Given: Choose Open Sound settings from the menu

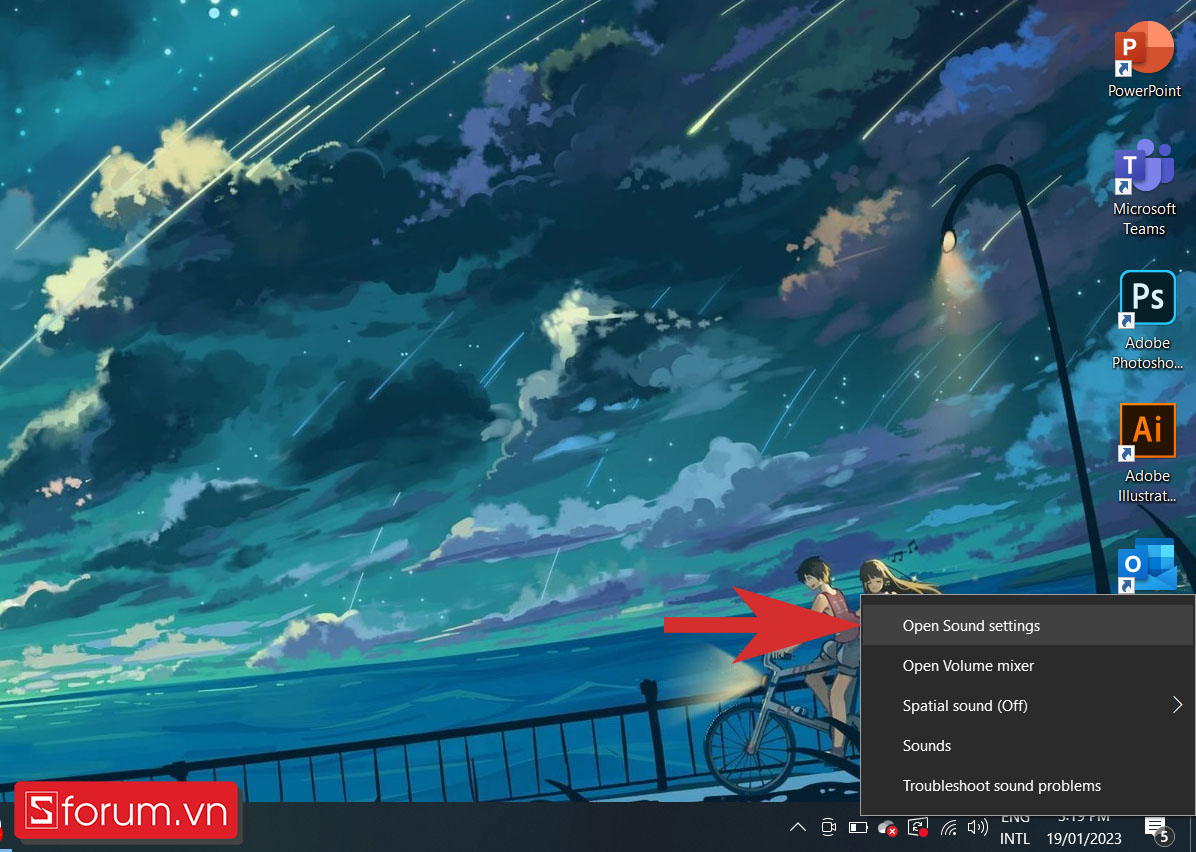Looking at the screenshot, I should coord(1027,625).
